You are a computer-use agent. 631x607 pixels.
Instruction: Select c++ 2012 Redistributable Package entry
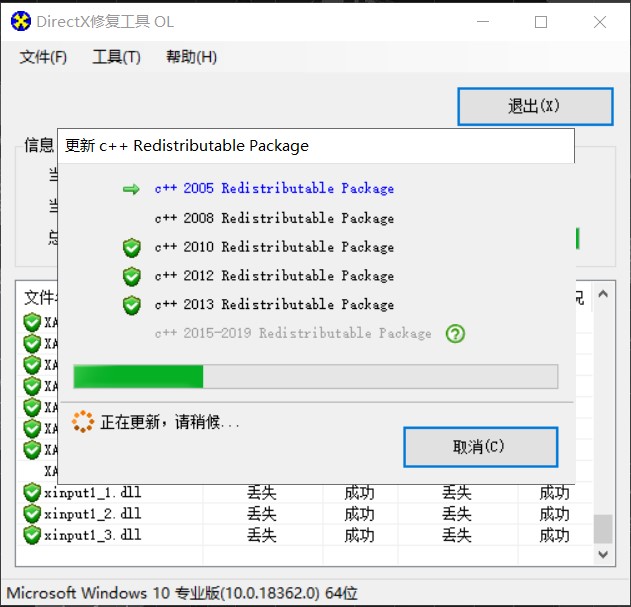tap(274, 276)
